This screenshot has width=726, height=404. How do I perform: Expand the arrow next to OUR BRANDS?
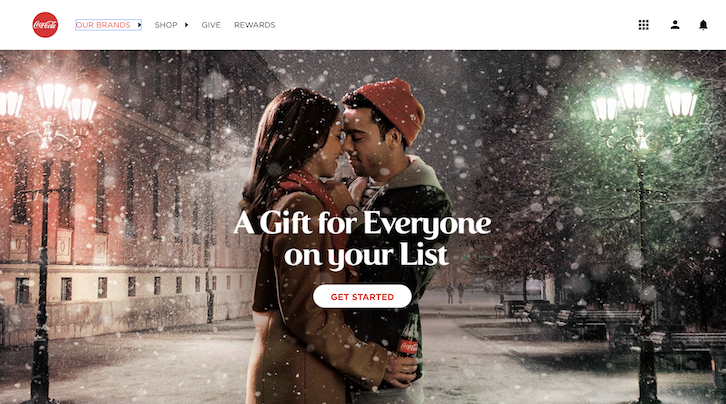point(139,25)
